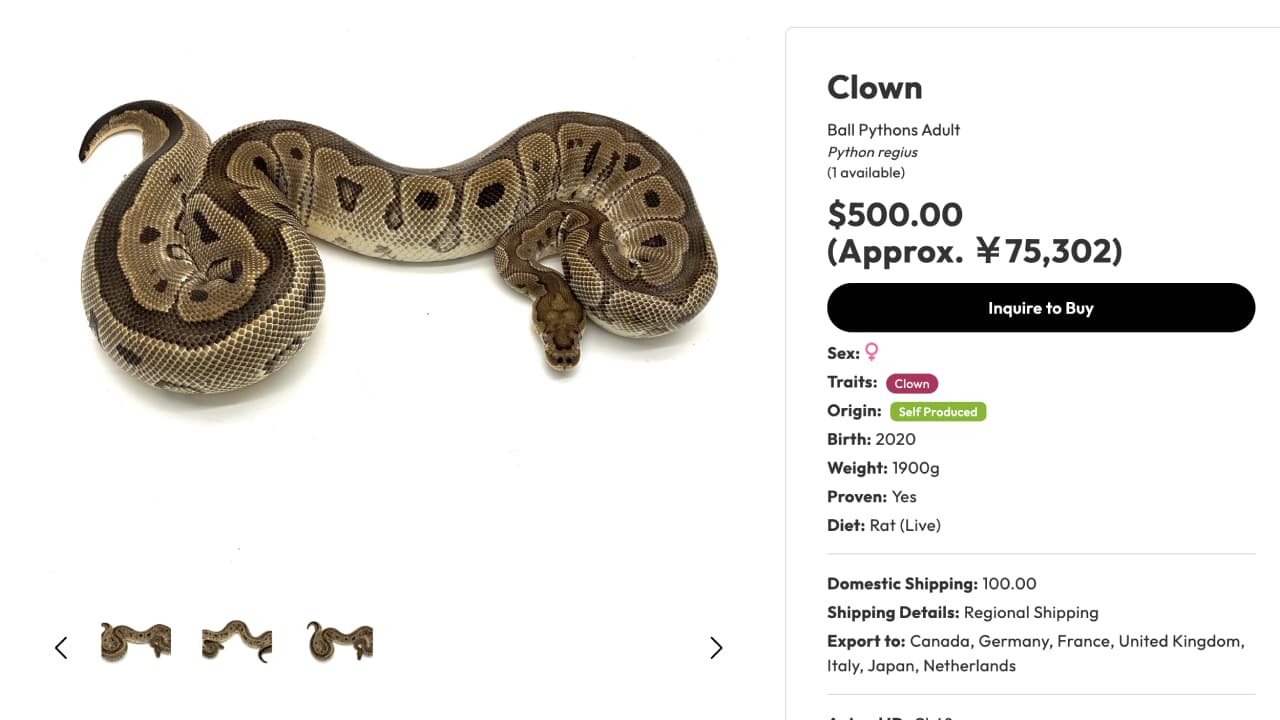This screenshot has height=720, width=1280.
Task: Click the approximate yen price
Action: 975,251
